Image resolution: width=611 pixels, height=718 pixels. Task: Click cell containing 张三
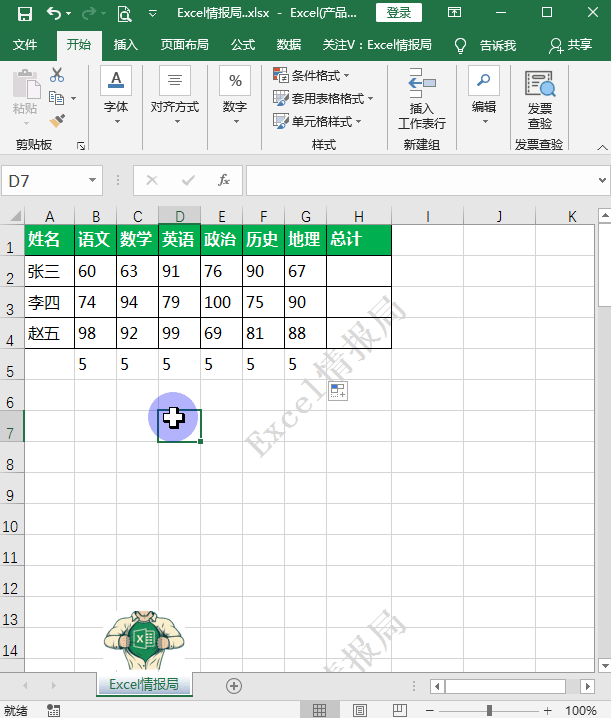[x=49, y=271]
